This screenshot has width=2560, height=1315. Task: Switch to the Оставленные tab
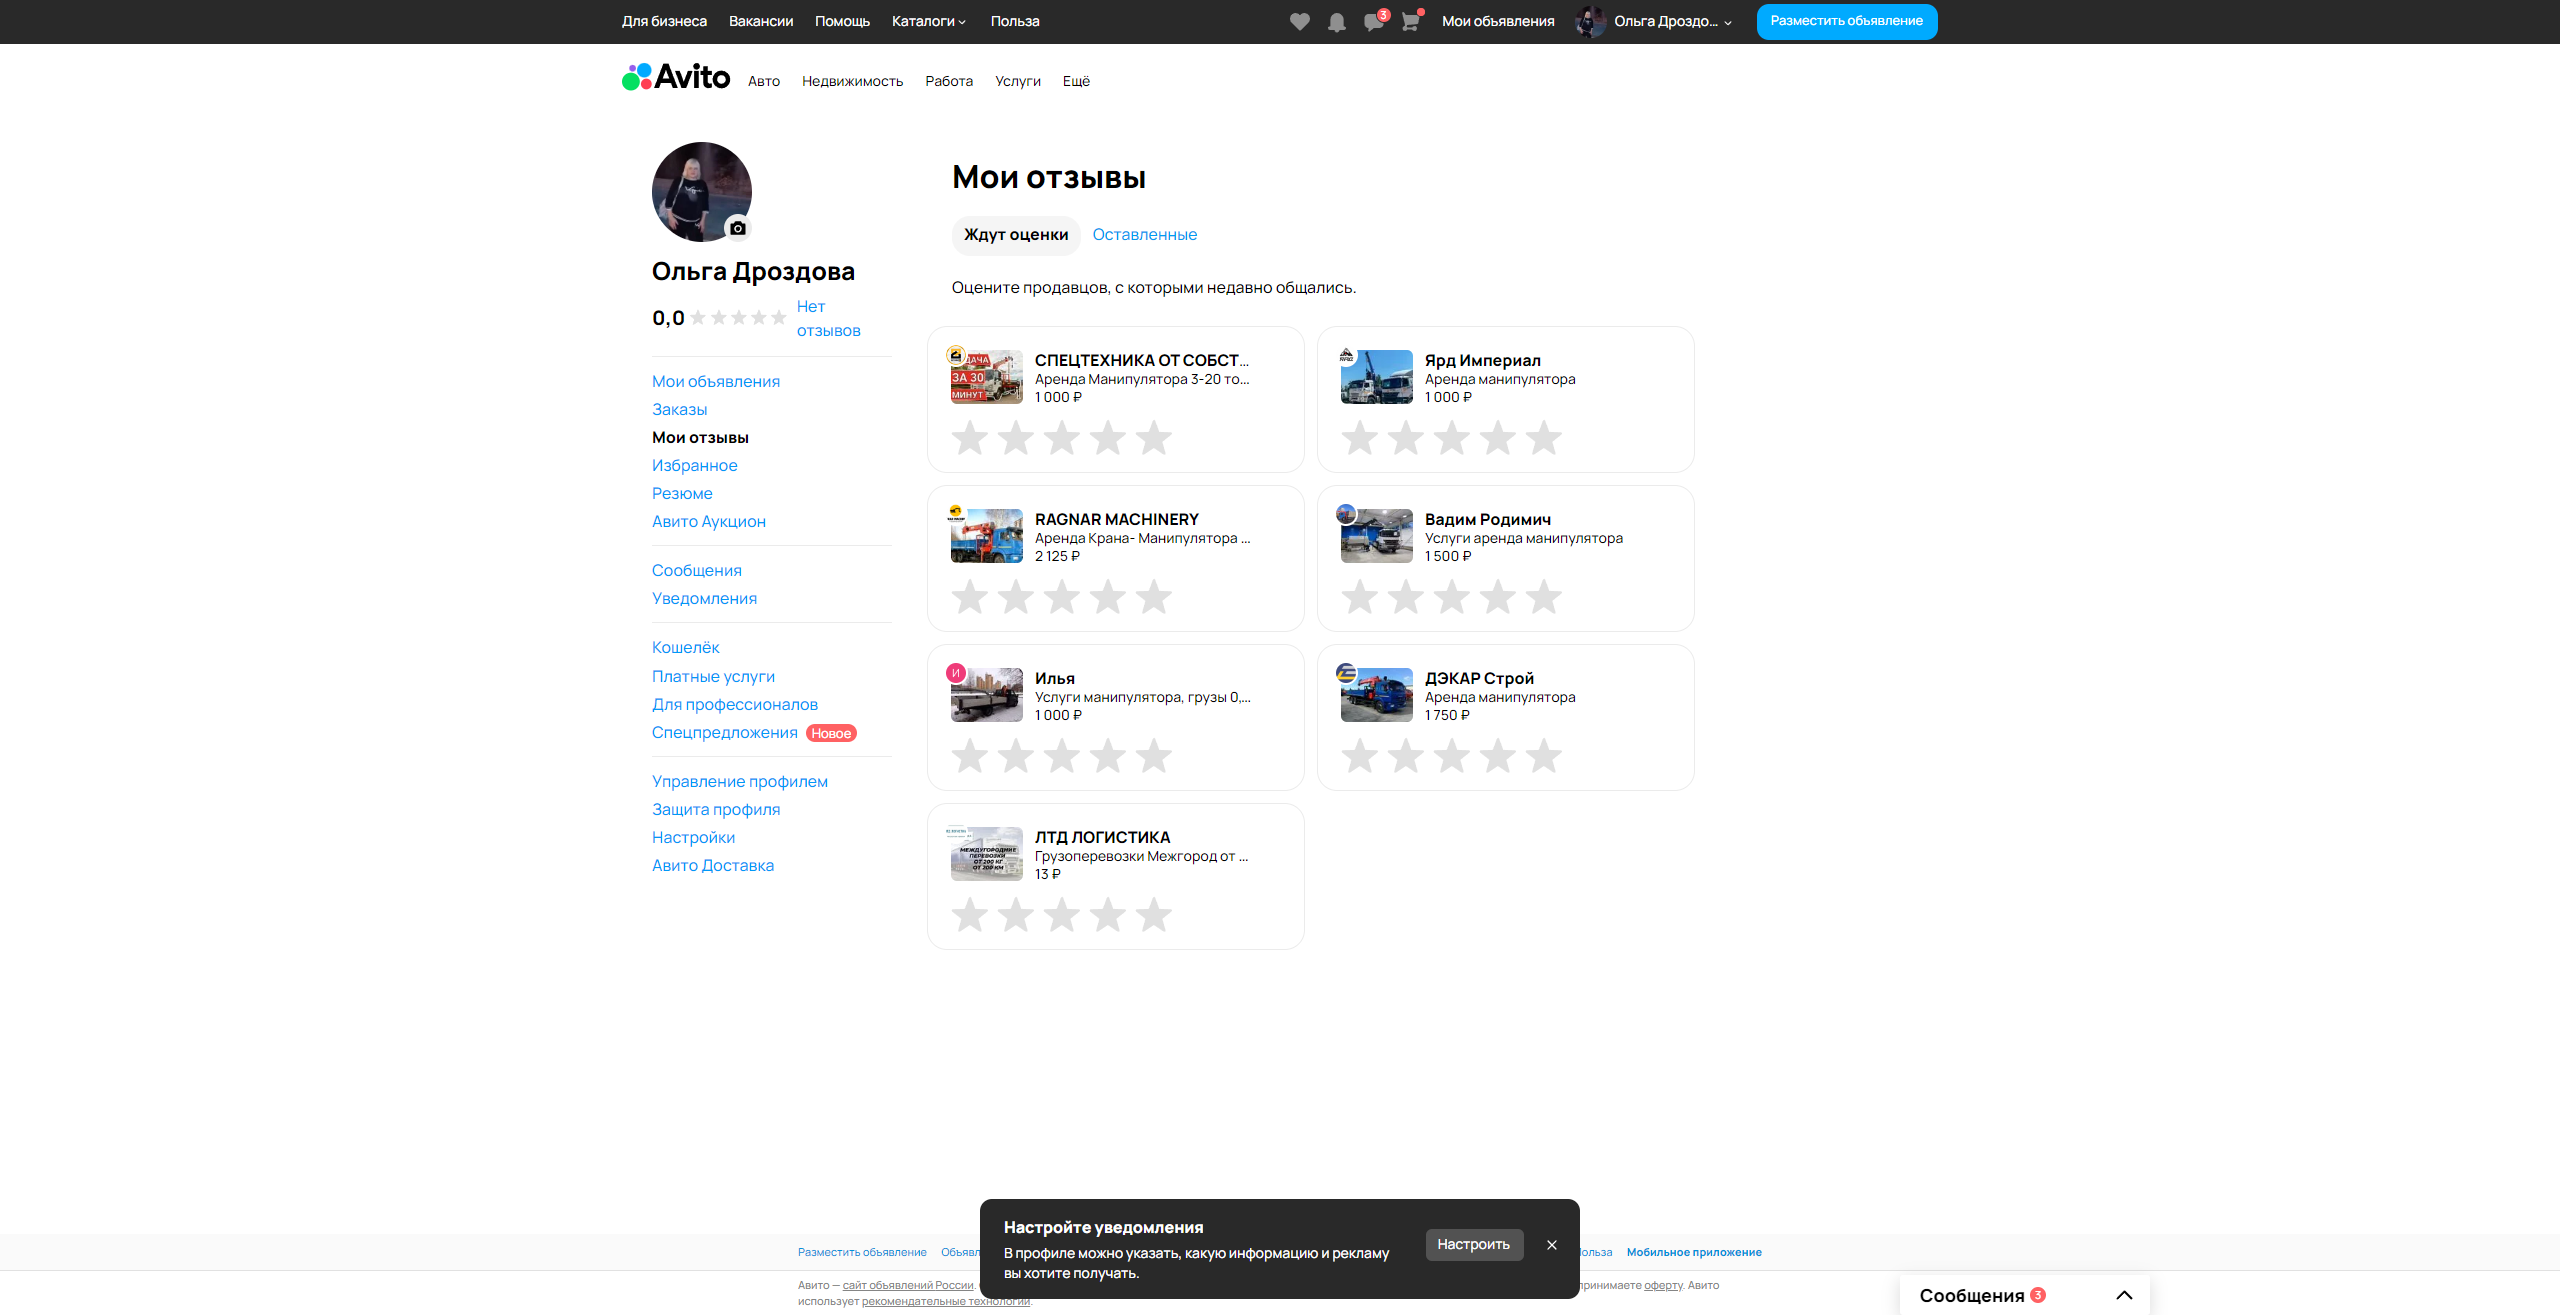1144,234
